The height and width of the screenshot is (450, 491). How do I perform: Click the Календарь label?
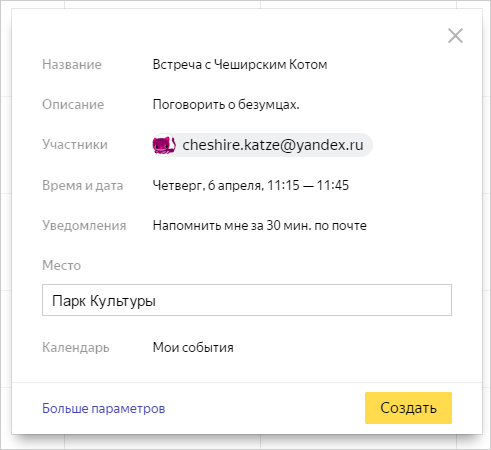point(76,348)
